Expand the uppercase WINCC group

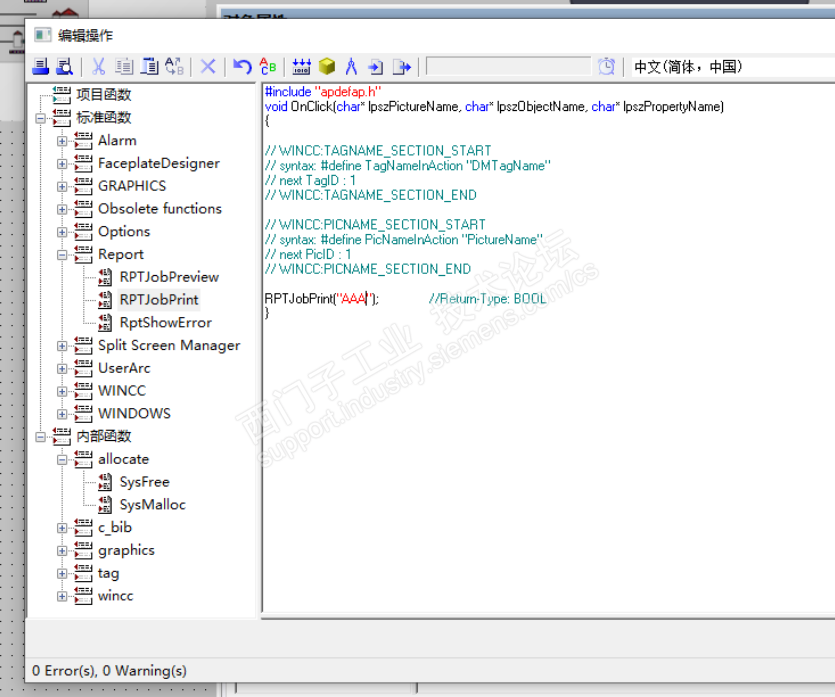(62, 391)
